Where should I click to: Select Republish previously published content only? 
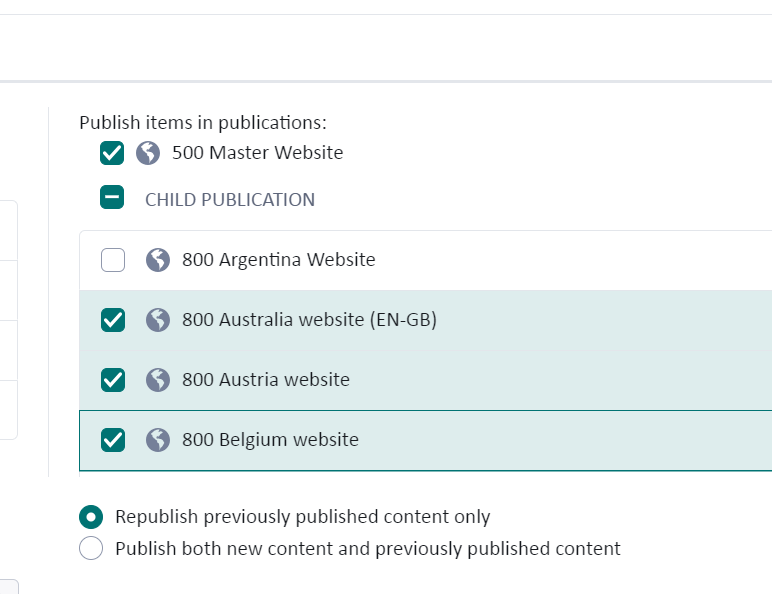91,517
